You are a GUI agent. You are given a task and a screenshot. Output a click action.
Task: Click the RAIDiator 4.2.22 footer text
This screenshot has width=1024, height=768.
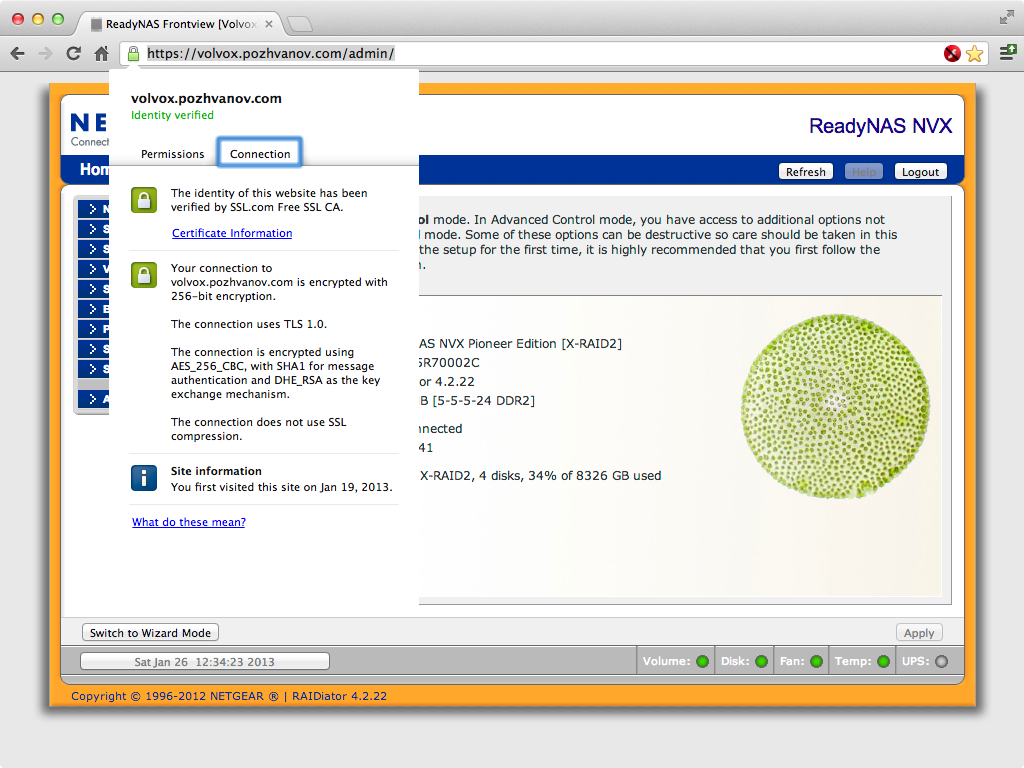click(x=339, y=696)
